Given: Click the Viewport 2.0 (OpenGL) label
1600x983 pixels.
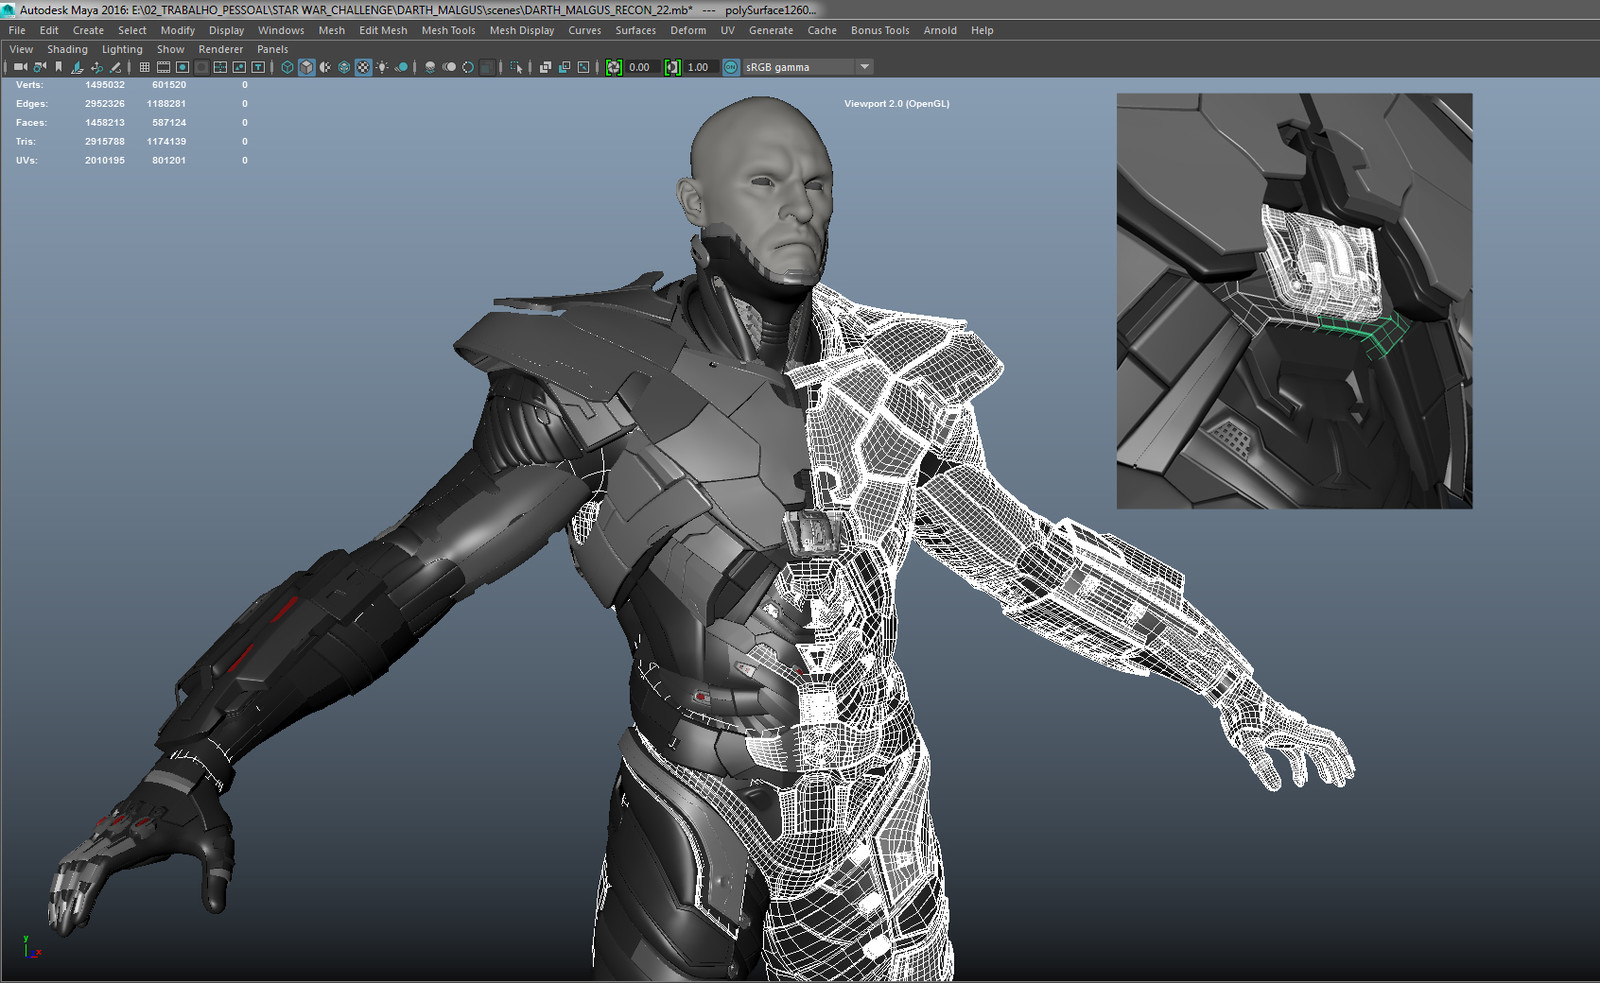Looking at the screenshot, I should click(x=897, y=103).
